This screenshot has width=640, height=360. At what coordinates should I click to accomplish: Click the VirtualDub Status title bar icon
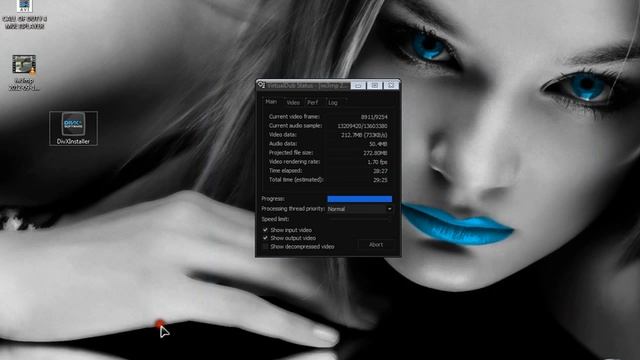(x=261, y=85)
